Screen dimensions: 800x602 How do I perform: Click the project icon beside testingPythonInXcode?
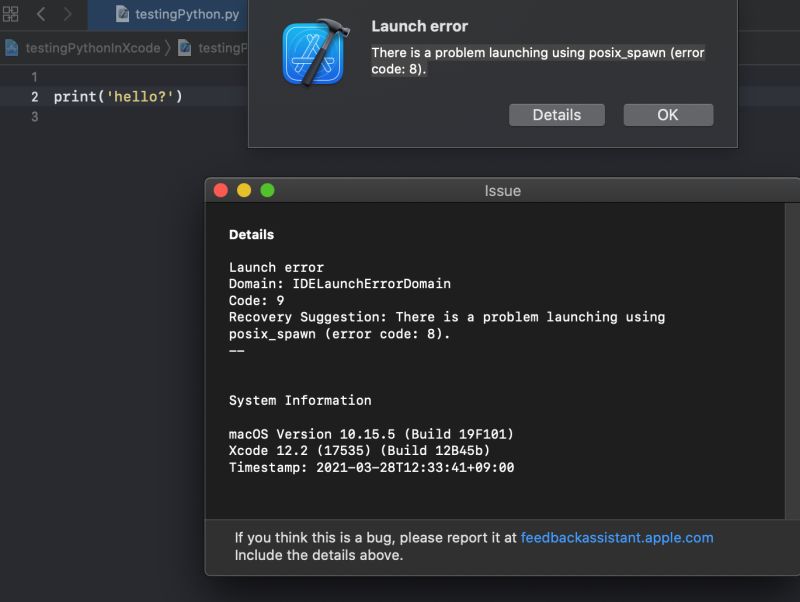point(10,47)
